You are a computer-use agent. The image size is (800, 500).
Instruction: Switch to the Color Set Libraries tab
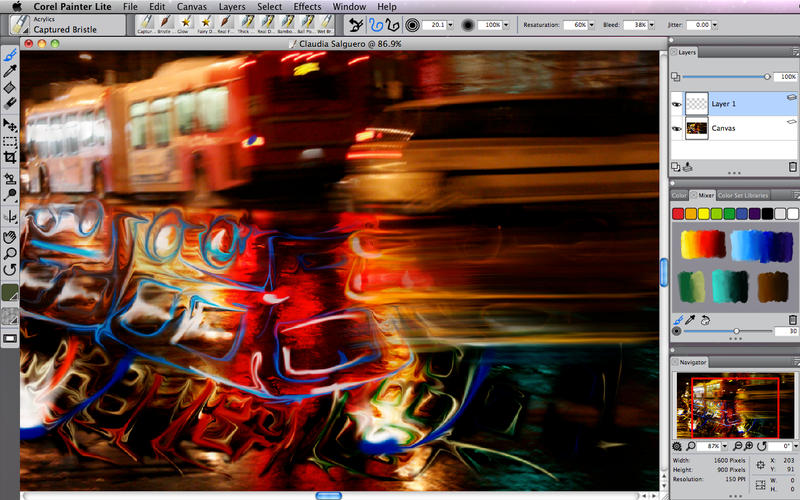pyautogui.click(x=743, y=195)
